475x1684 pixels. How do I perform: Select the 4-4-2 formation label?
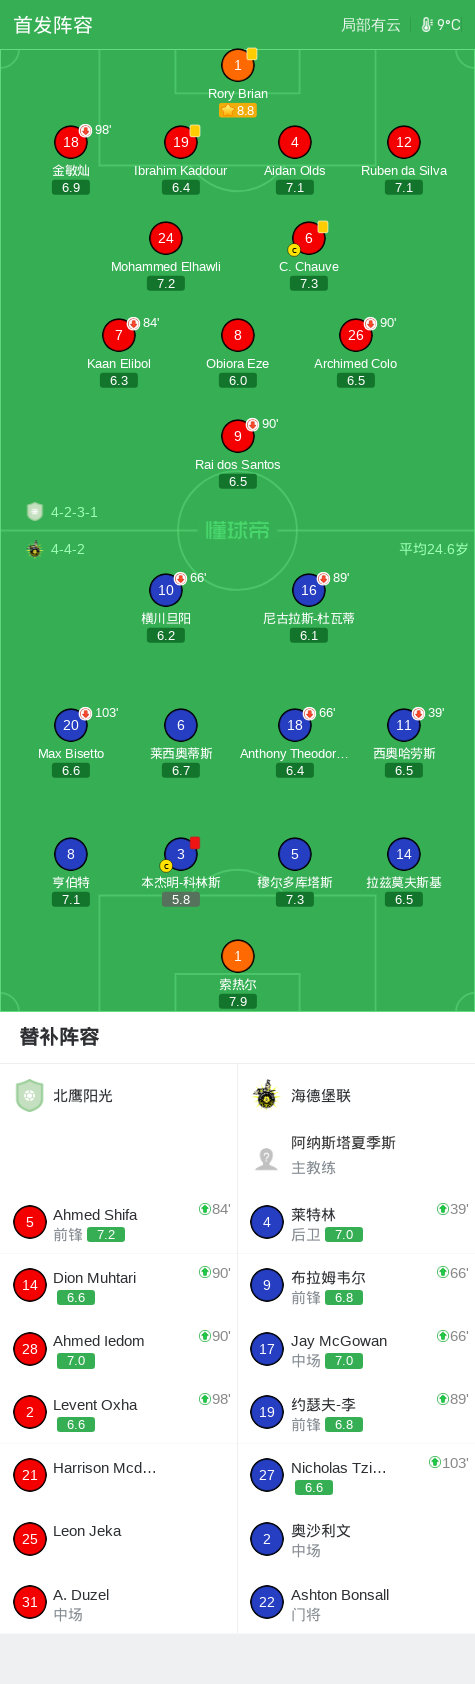click(68, 549)
